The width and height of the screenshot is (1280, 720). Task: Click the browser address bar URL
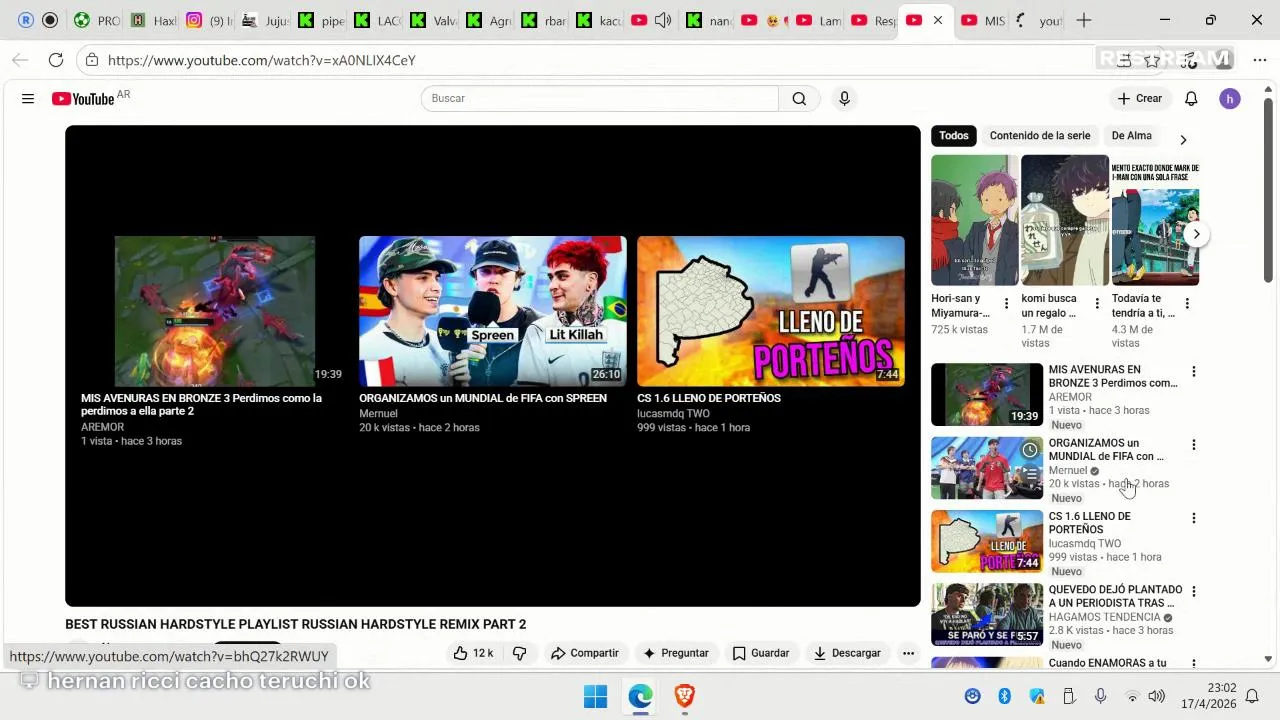click(261, 60)
